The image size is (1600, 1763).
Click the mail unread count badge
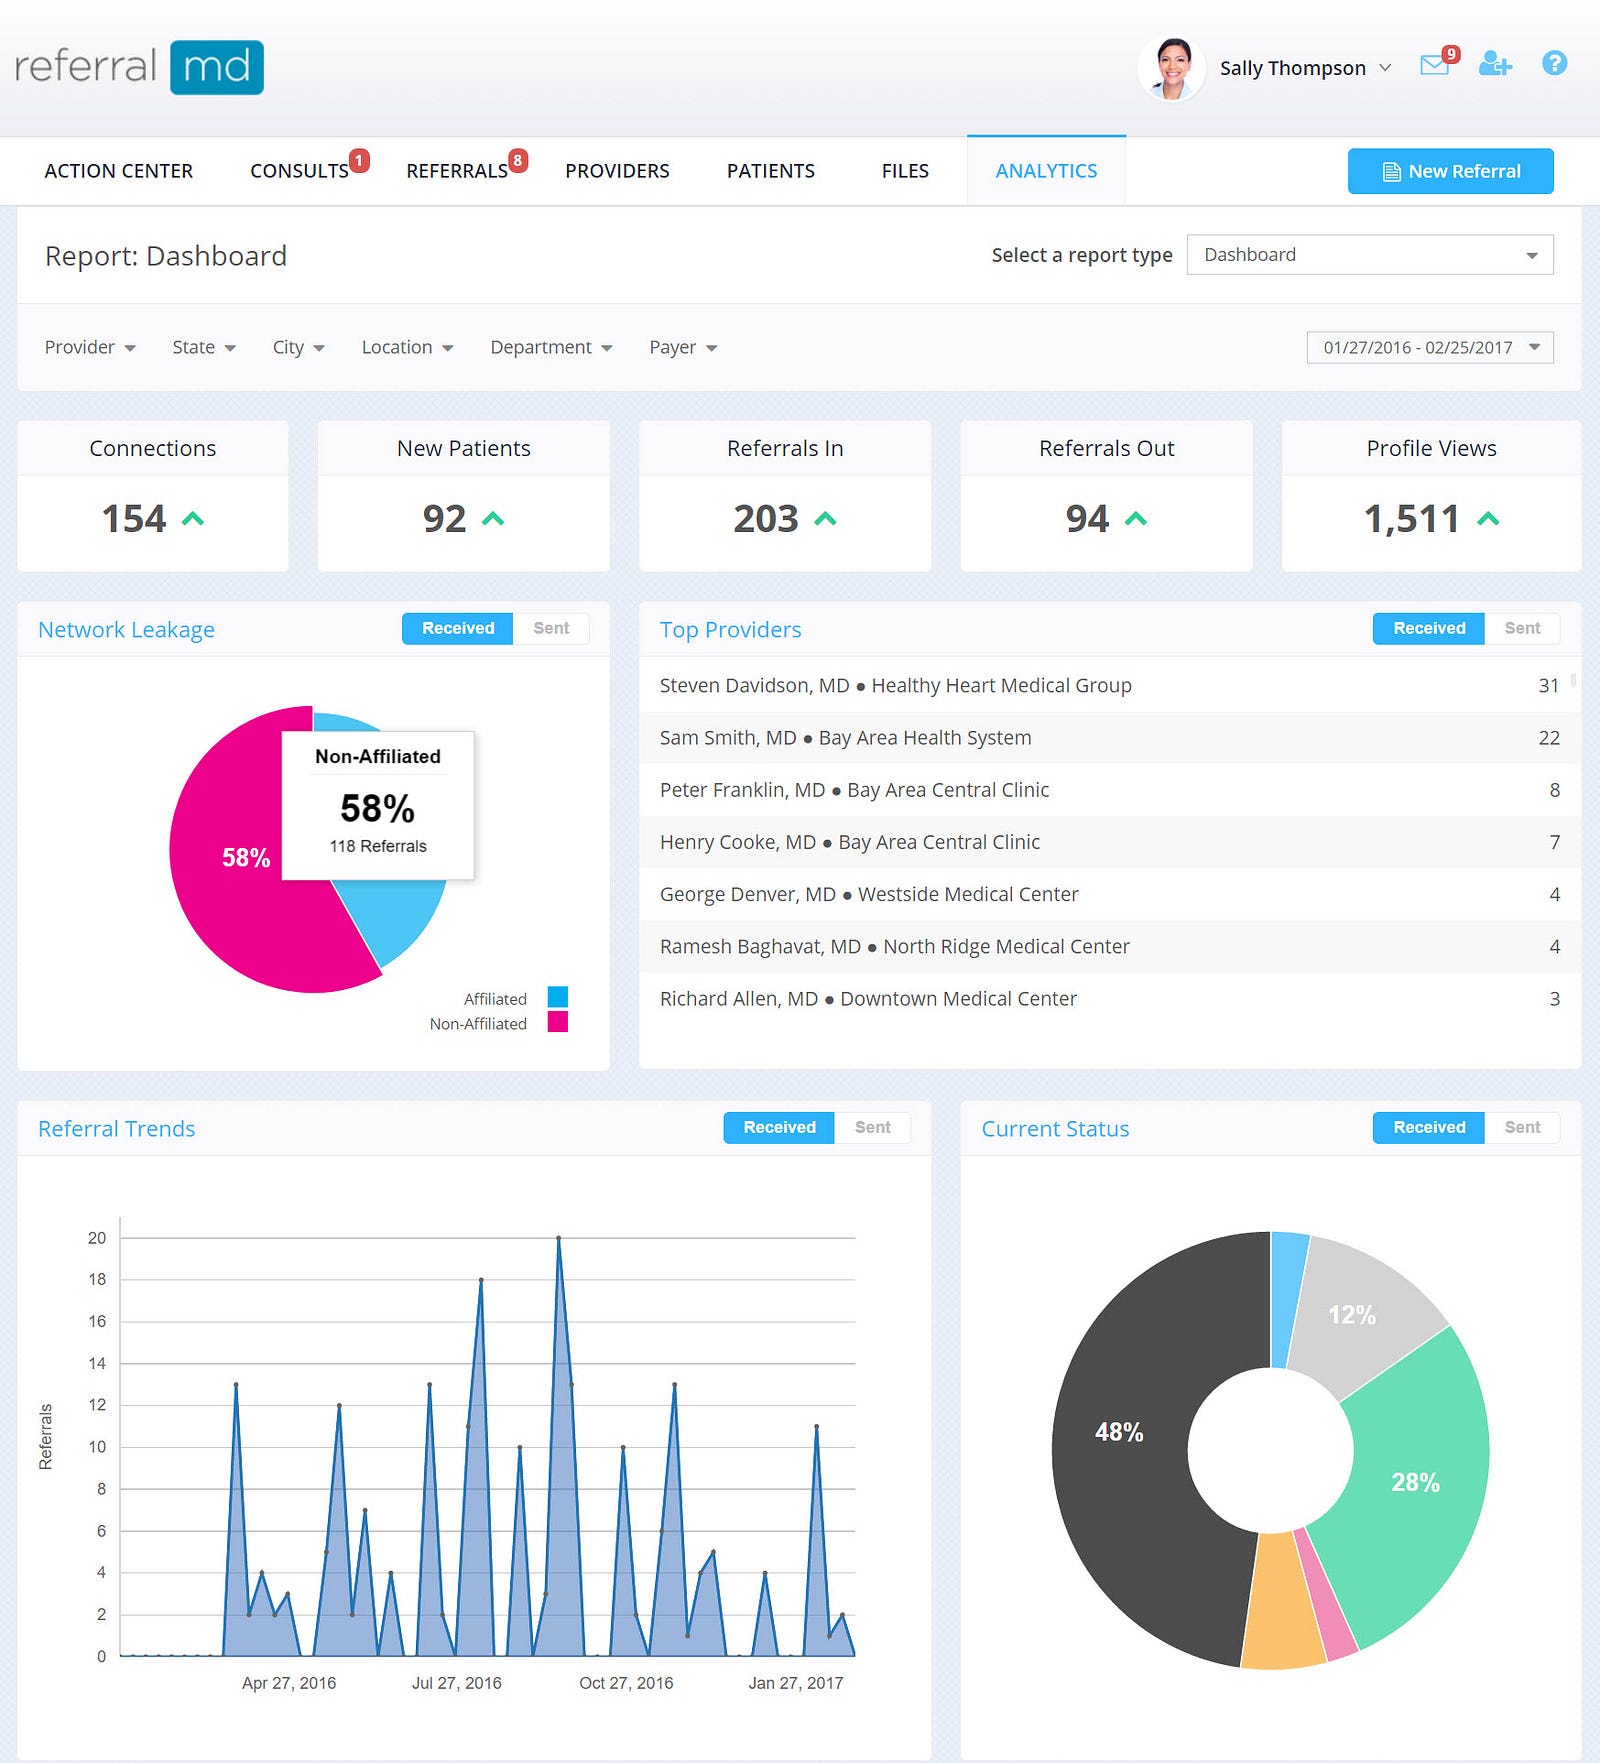coord(1451,54)
